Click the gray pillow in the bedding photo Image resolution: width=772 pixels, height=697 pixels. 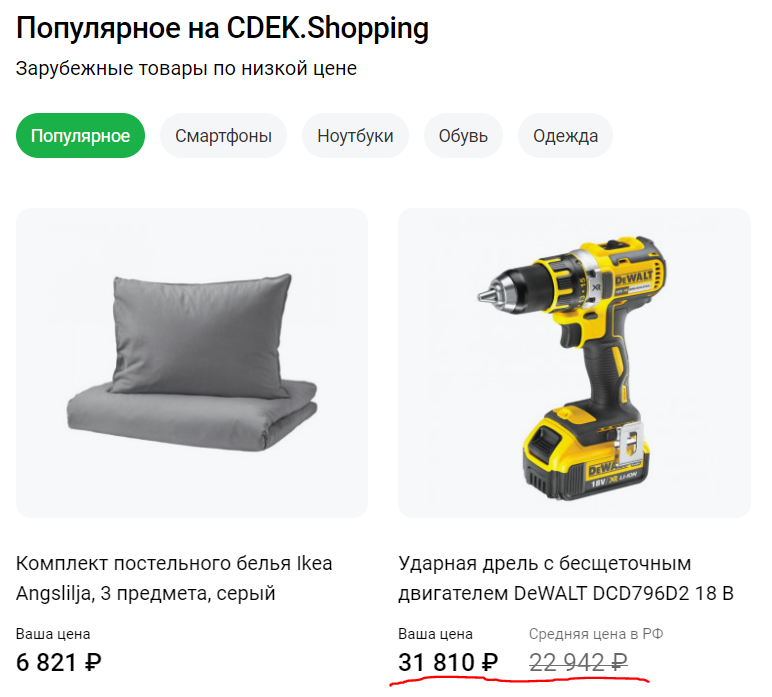click(x=201, y=336)
